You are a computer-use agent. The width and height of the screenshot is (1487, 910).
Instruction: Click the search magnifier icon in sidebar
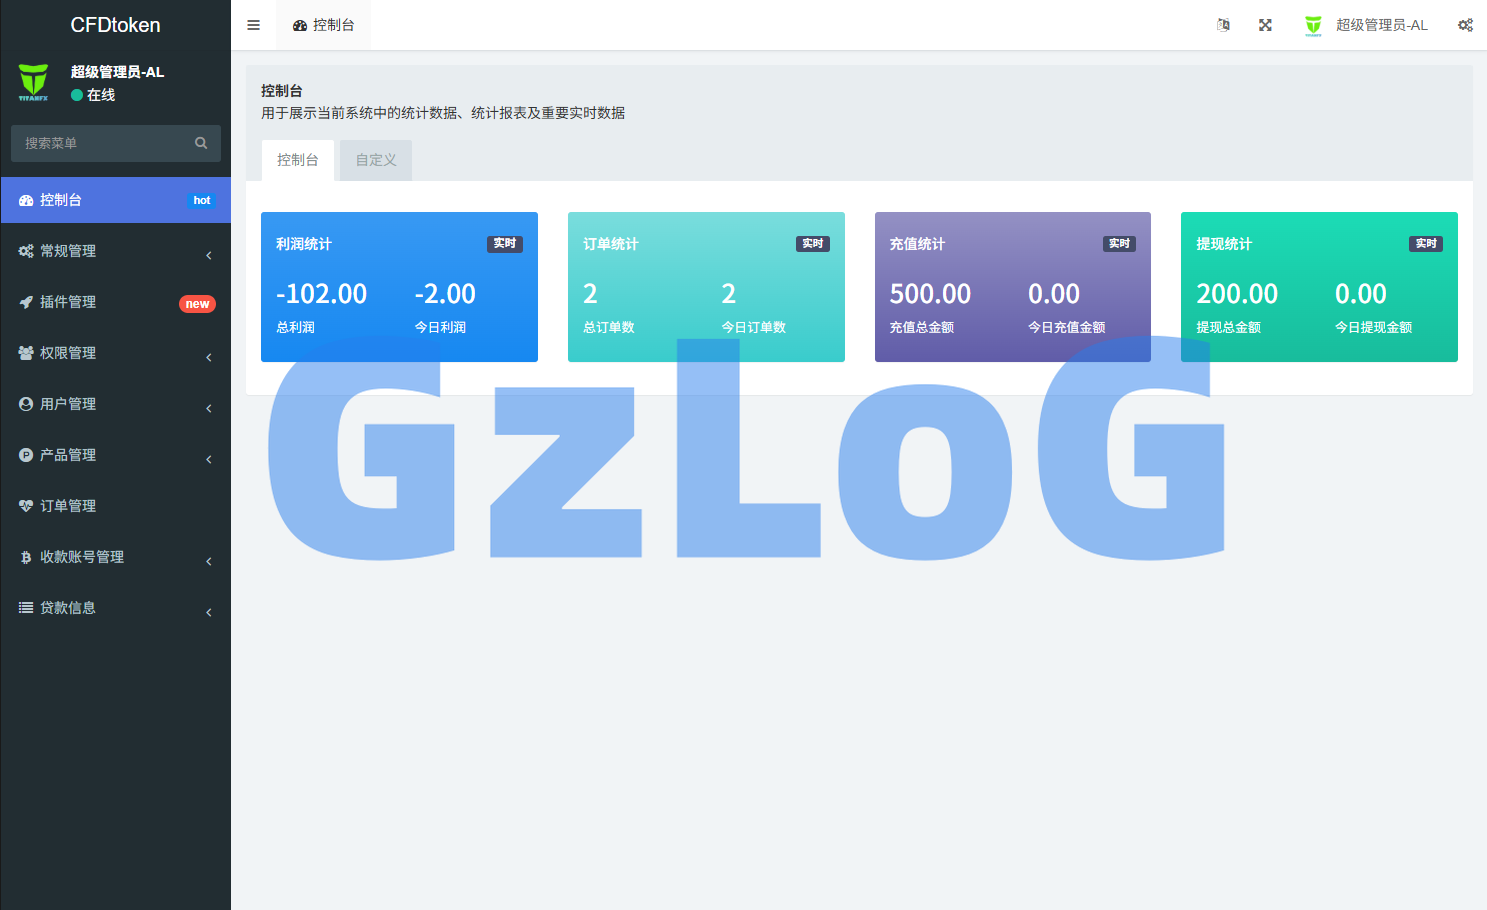201,143
